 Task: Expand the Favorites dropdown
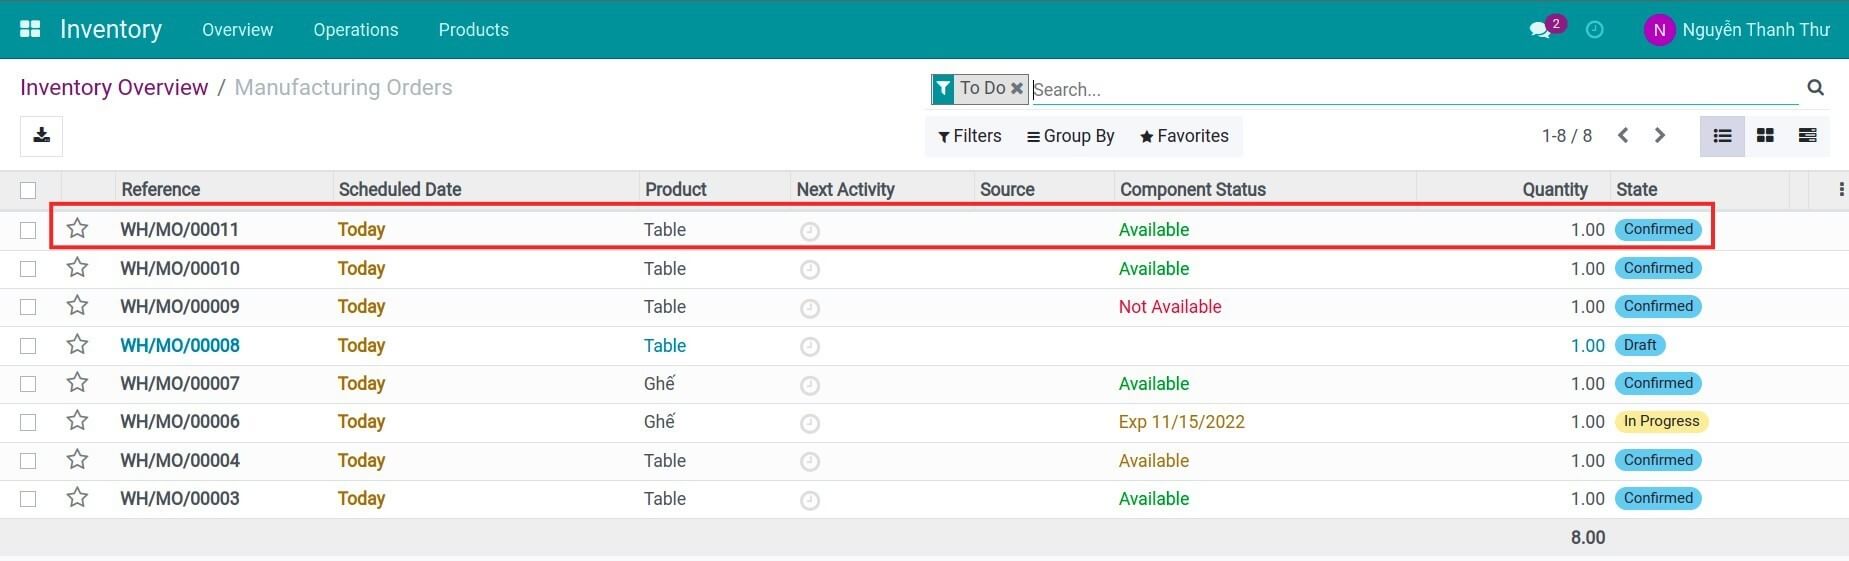[1184, 136]
